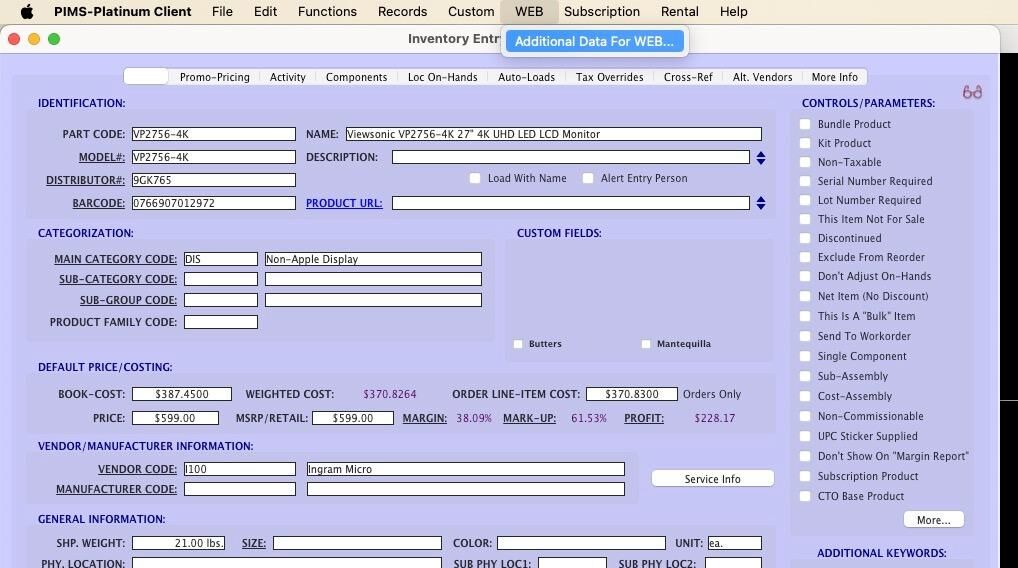Click the More... button
The height and width of the screenshot is (568, 1018).
[x=934, y=519]
